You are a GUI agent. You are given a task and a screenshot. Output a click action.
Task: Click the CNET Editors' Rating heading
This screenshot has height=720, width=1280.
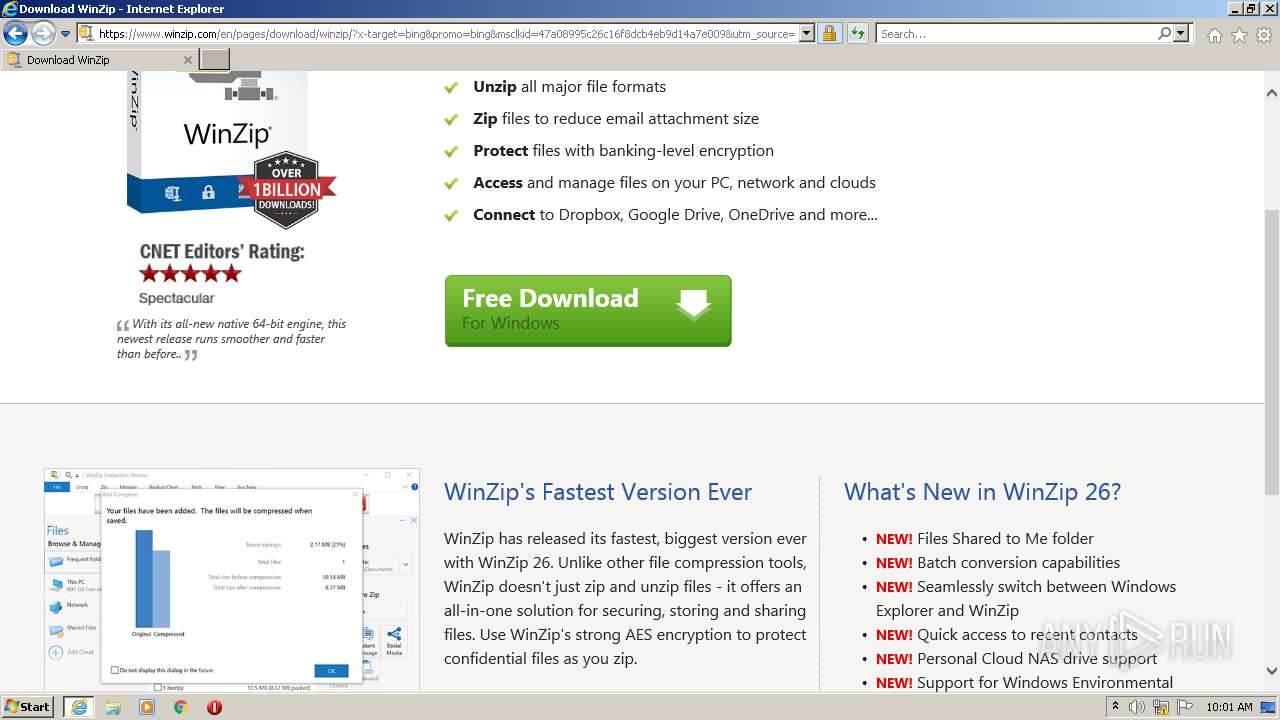click(x=222, y=251)
